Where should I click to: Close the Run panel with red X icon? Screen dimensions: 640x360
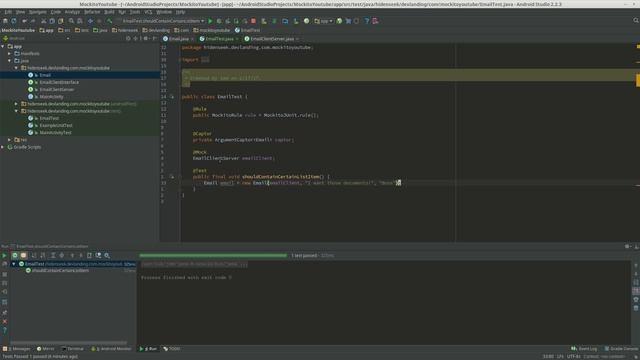(x=4, y=322)
